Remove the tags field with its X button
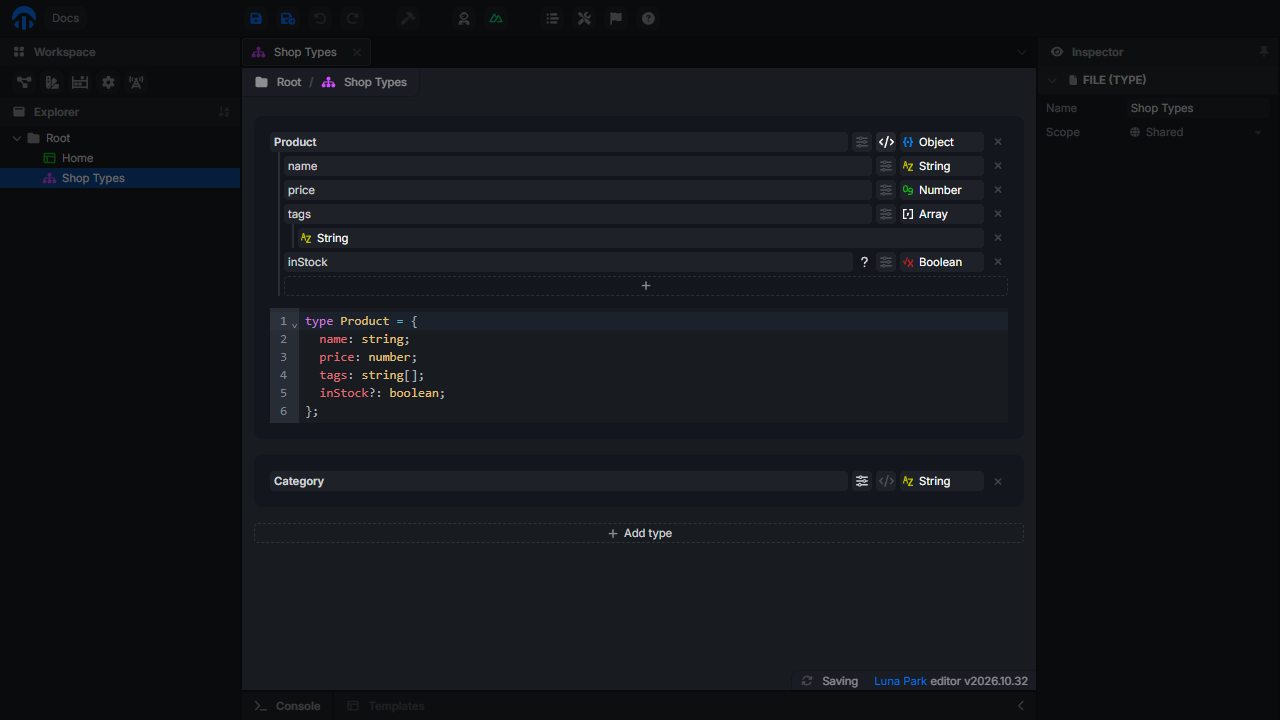The image size is (1280, 720). pyautogui.click(x=998, y=214)
